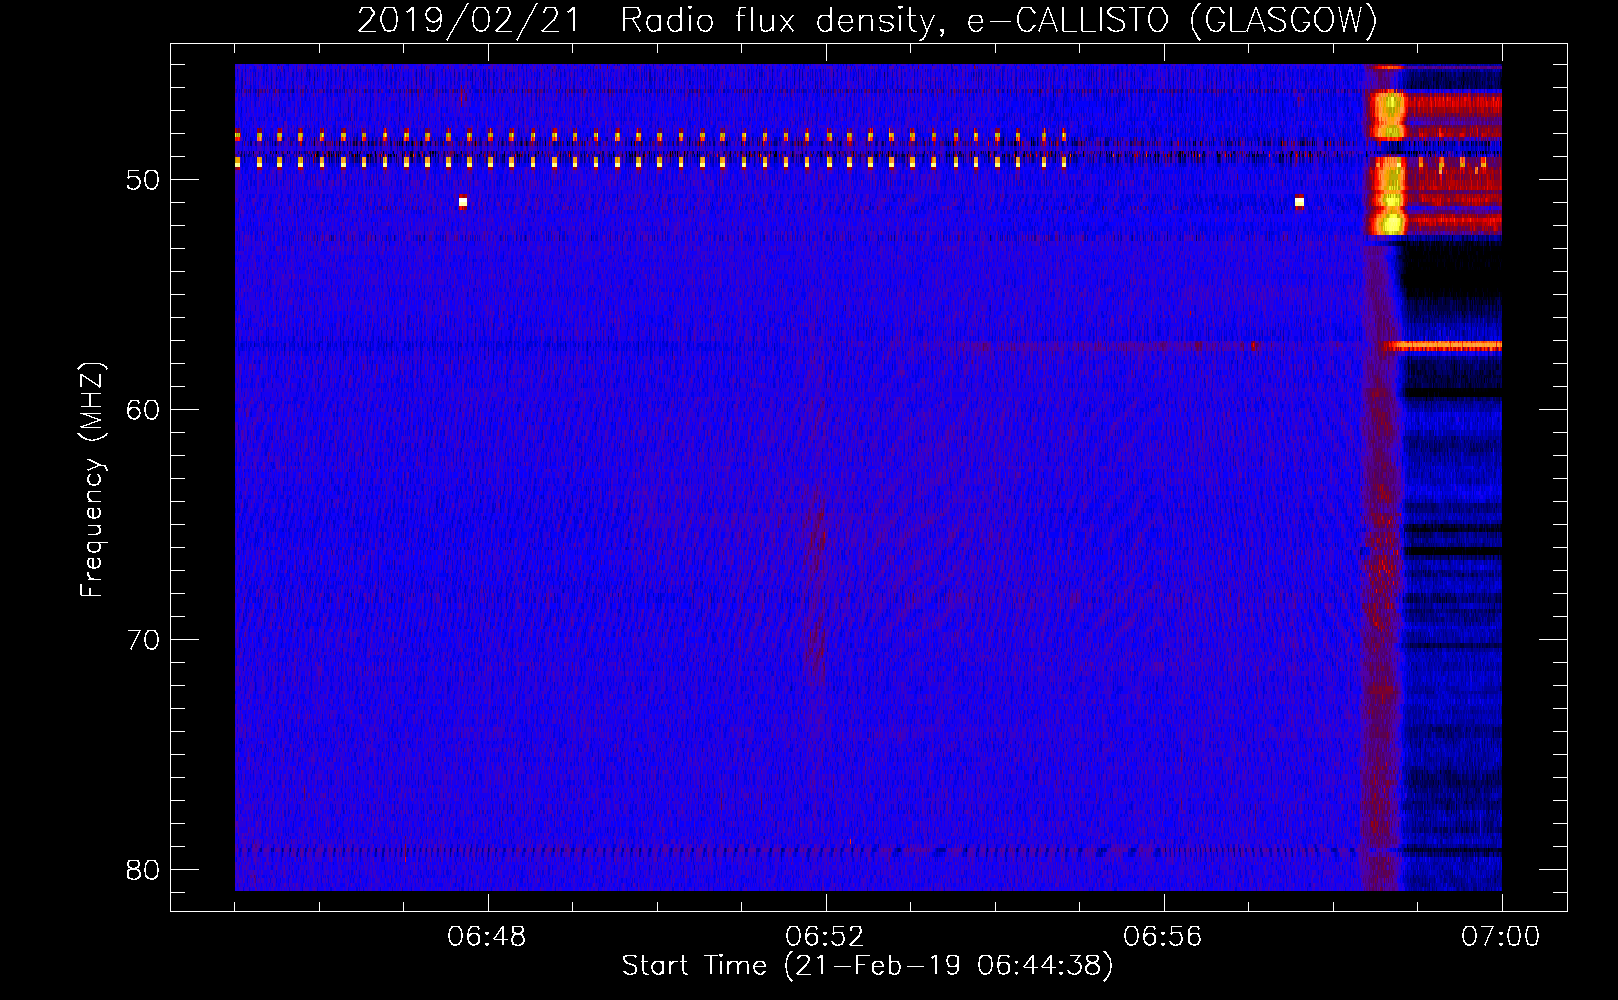Click the Start Time axis label
The height and width of the screenshot is (1000, 1618).
tap(867, 966)
